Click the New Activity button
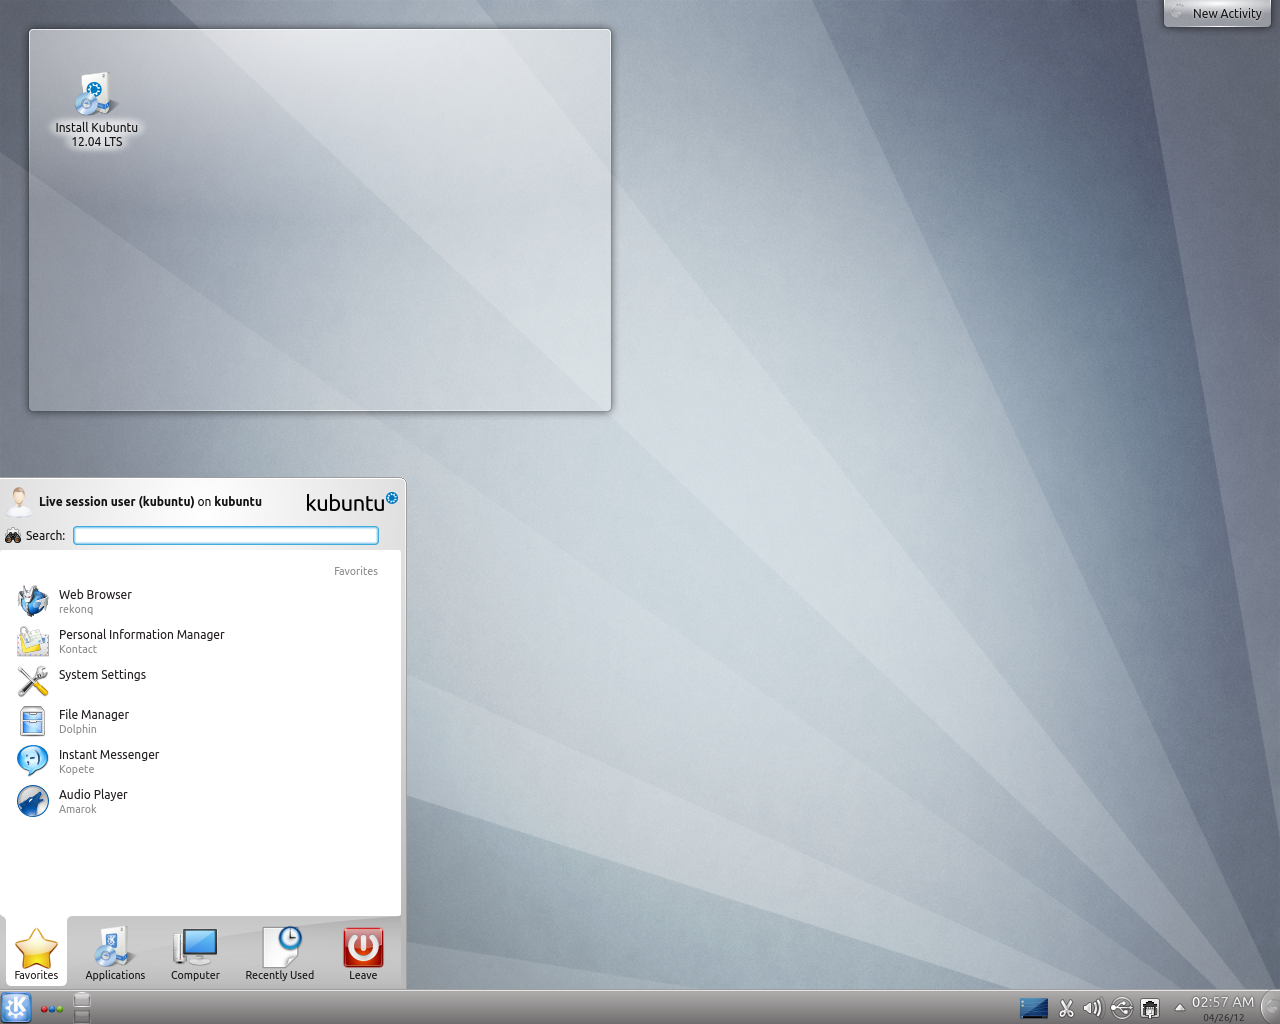 (x=1217, y=13)
